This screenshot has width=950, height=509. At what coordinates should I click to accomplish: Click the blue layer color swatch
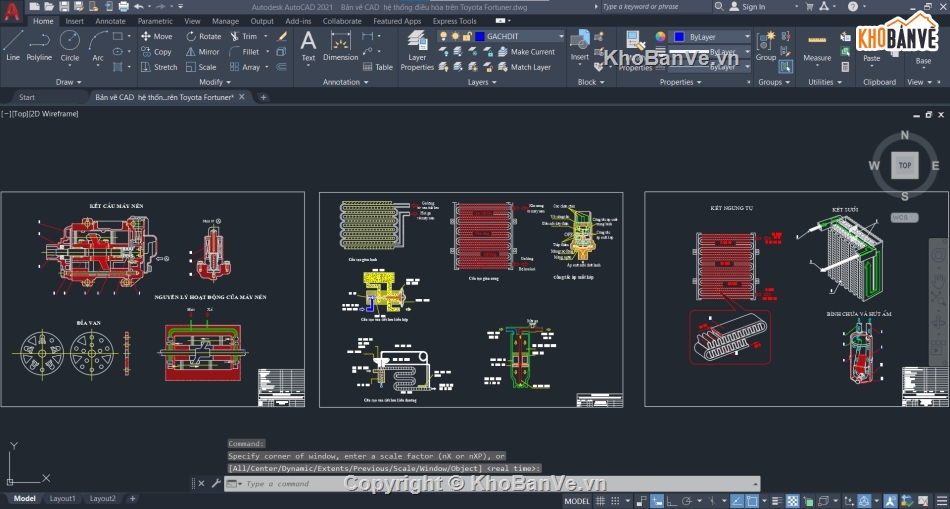(480, 36)
